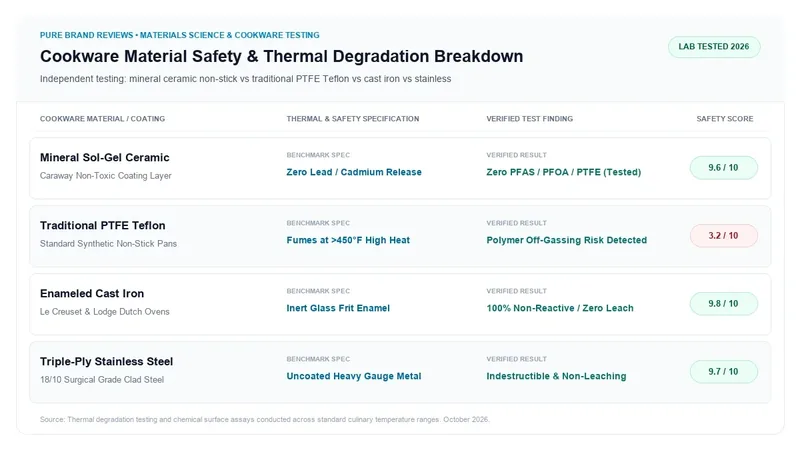
Task: Click Verified Result label in Stainless Steel row
Action: [516, 359]
